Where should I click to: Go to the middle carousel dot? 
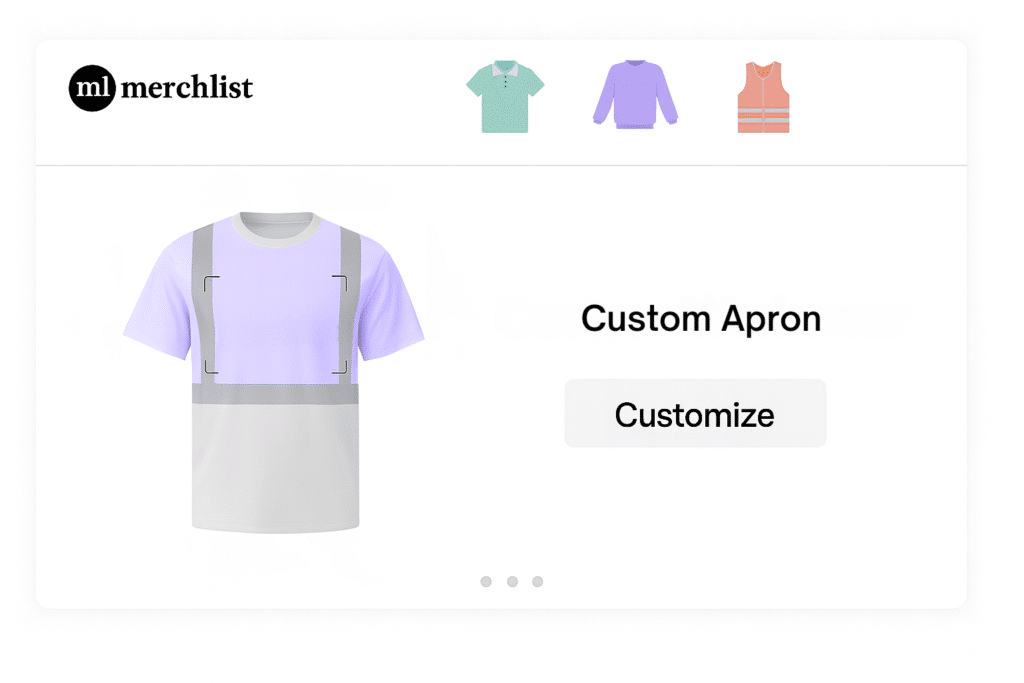click(512, 581)
